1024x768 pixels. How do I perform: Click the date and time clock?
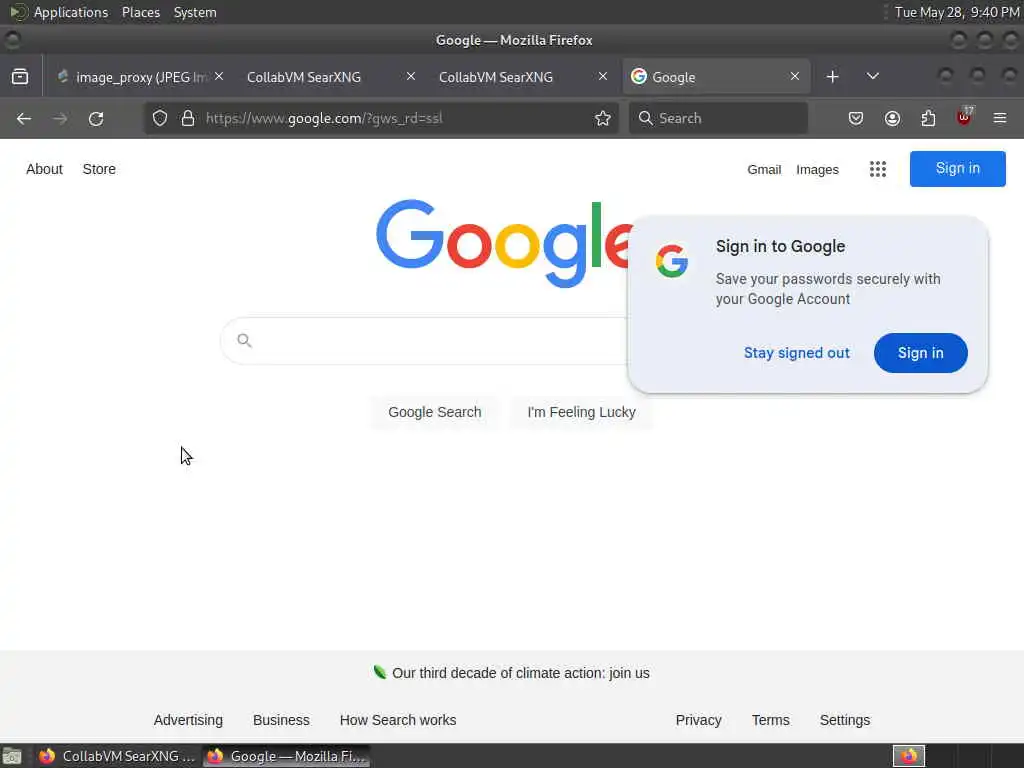(x=956, y=12)
